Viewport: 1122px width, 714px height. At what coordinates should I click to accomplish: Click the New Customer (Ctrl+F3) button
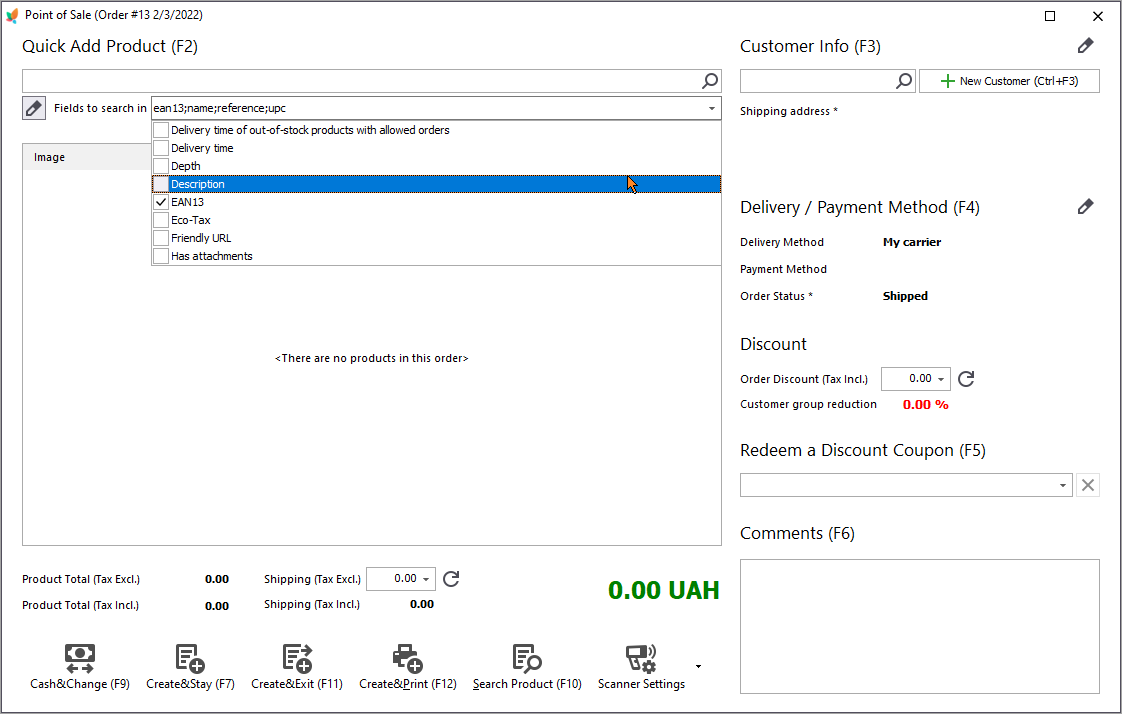1009,81
